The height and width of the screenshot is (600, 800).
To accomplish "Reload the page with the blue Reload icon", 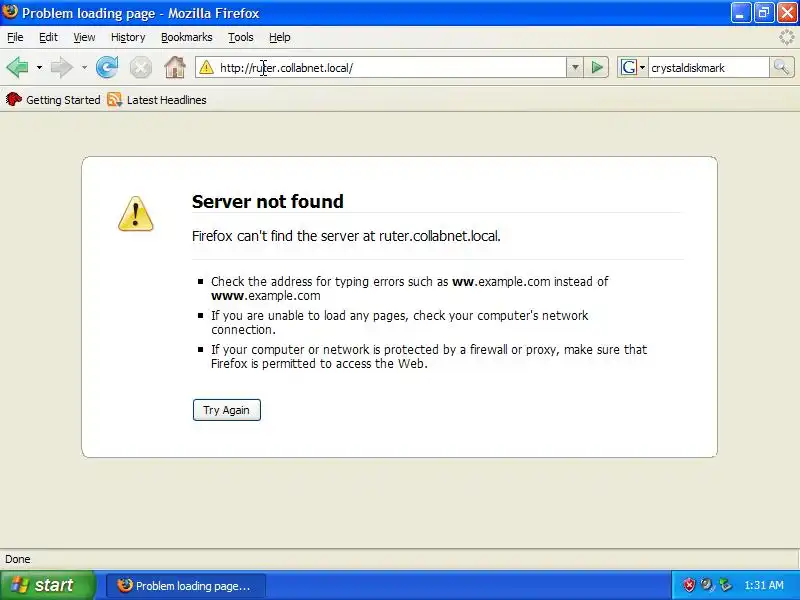I will (x=107, y=67).
